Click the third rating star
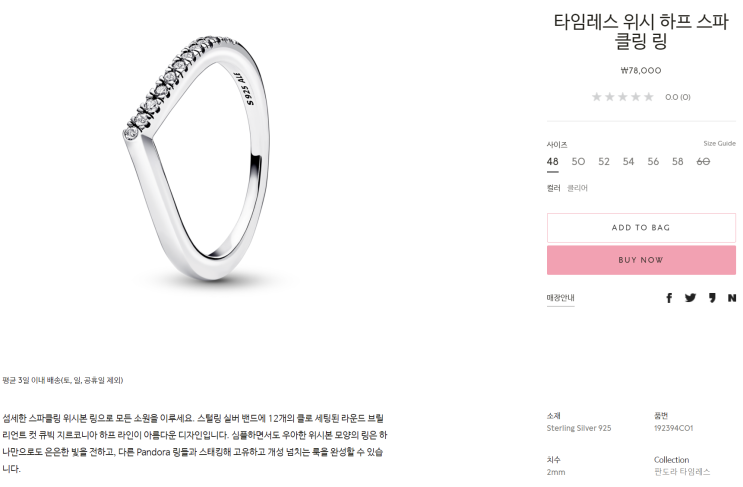The height and width of the screenshot is (487, 743). [623, 97]
